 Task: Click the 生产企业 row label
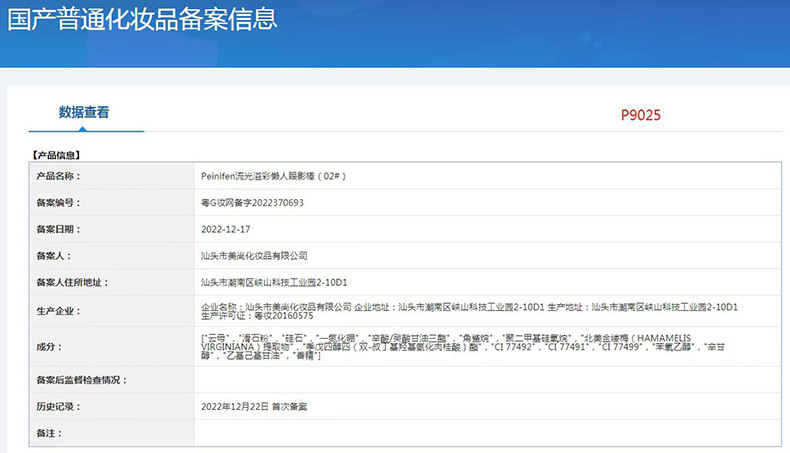pyautogui.click(x=58, y=311)
